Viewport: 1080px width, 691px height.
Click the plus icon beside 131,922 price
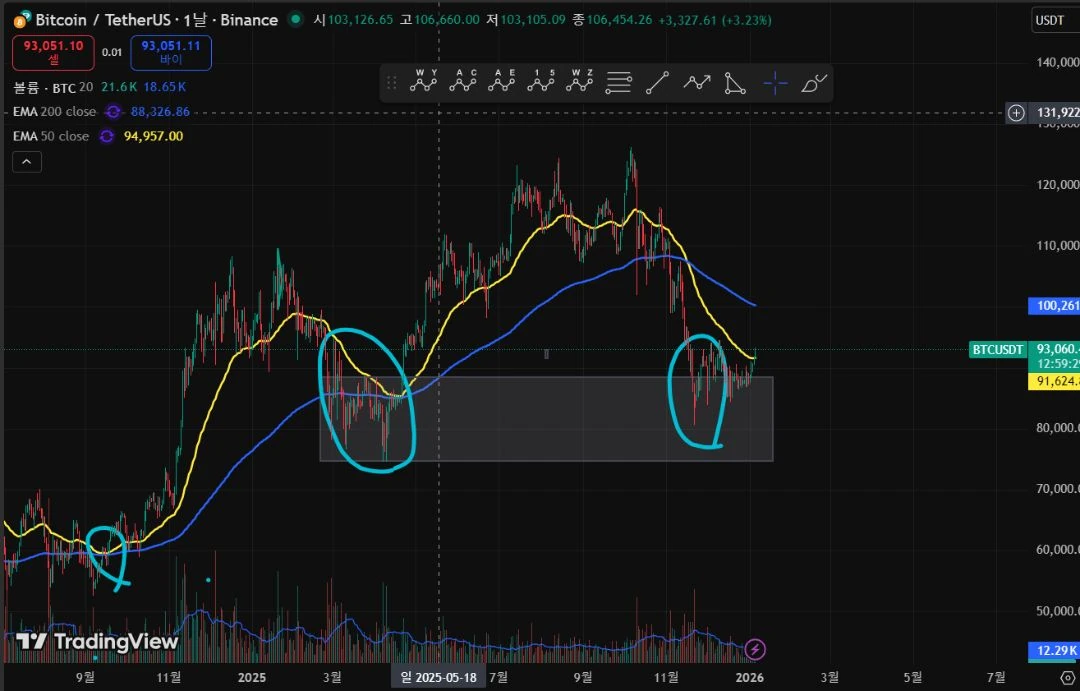tap(1016, 113)
